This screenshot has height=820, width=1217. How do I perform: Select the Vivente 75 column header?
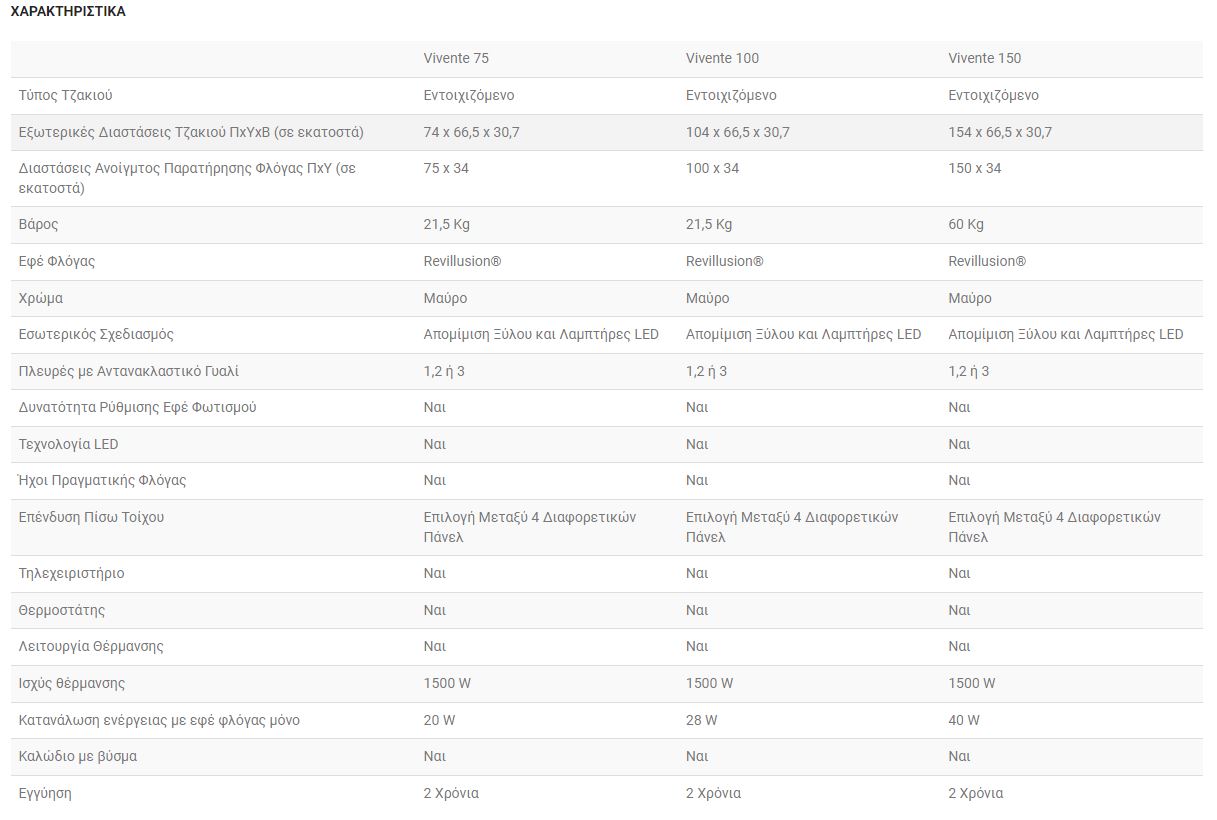456,58
